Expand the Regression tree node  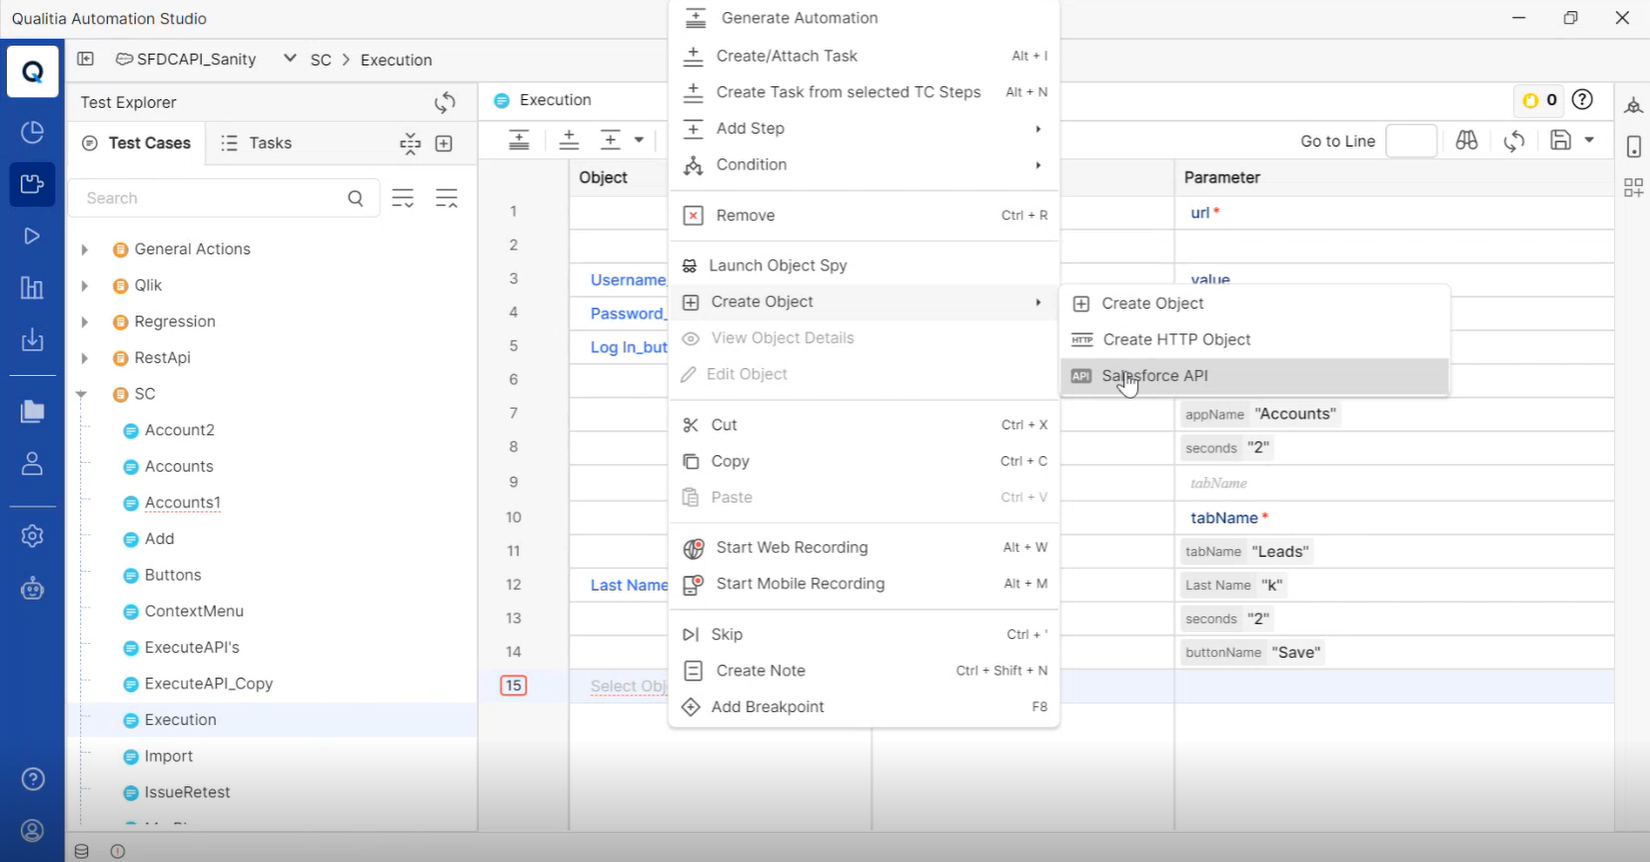[84, 322]
